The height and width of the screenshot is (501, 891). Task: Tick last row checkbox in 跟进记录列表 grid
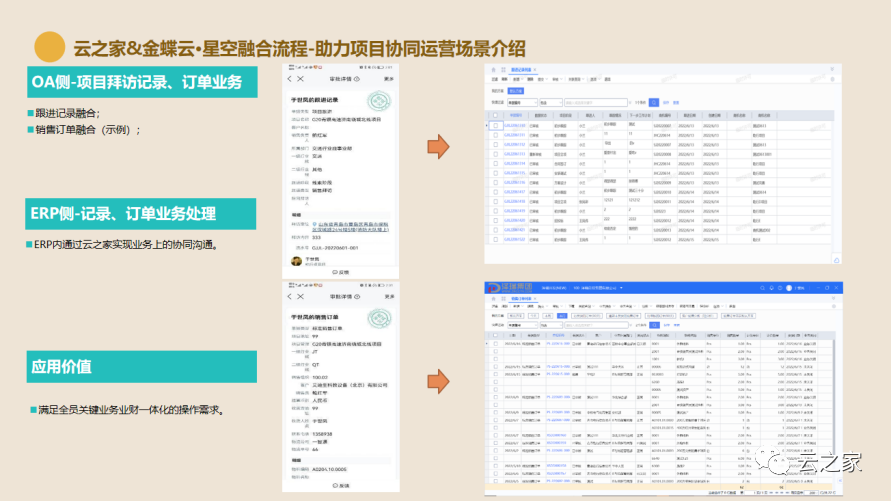tap(496, 240)
